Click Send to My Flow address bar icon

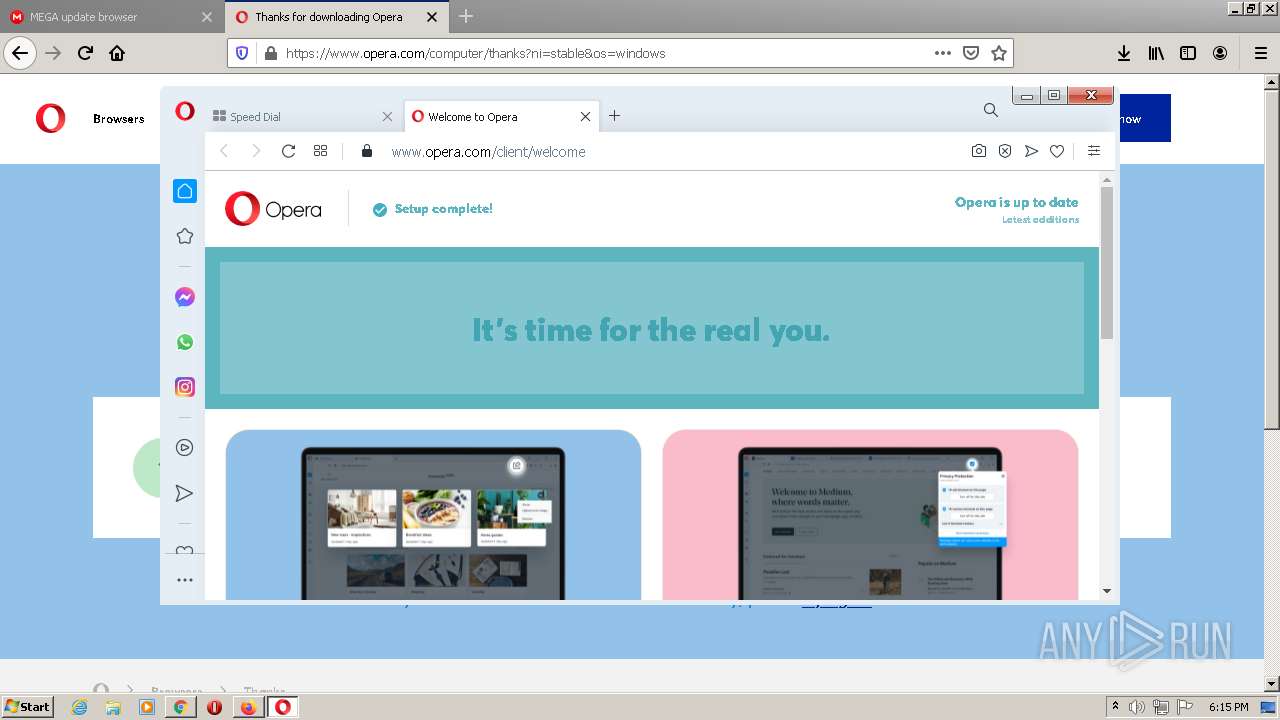[x=1031, y=151]
